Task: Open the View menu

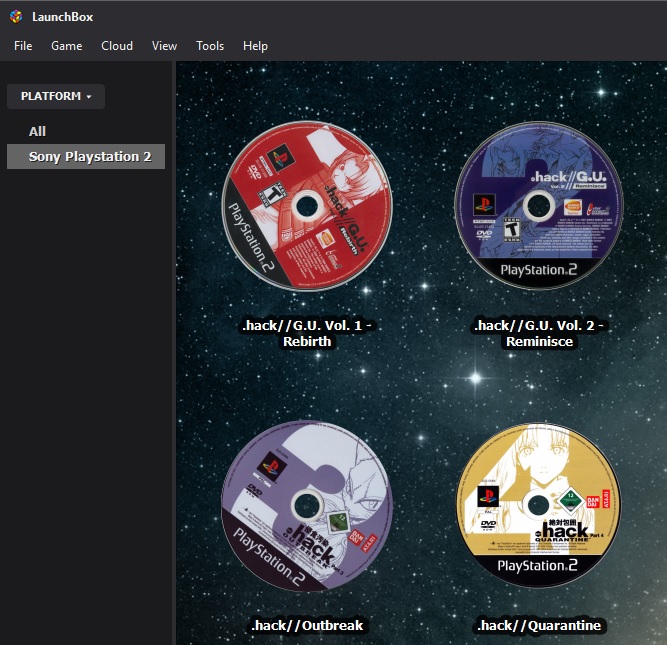Action: click(x=164, y=46)
